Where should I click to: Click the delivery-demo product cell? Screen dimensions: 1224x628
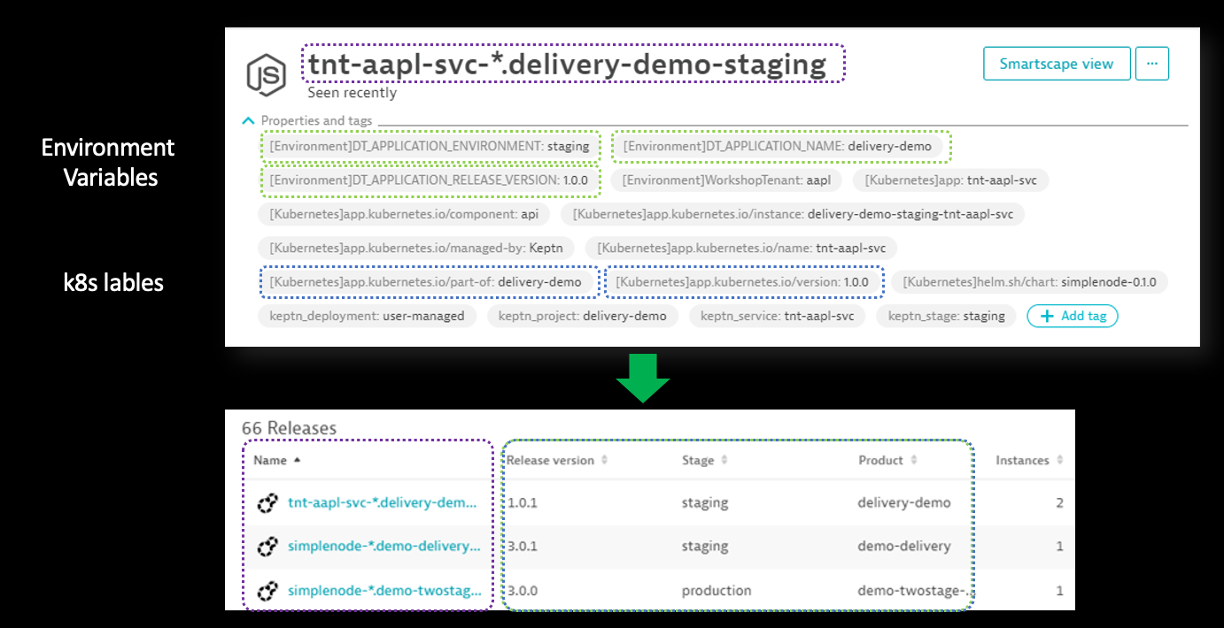point(904,503)
